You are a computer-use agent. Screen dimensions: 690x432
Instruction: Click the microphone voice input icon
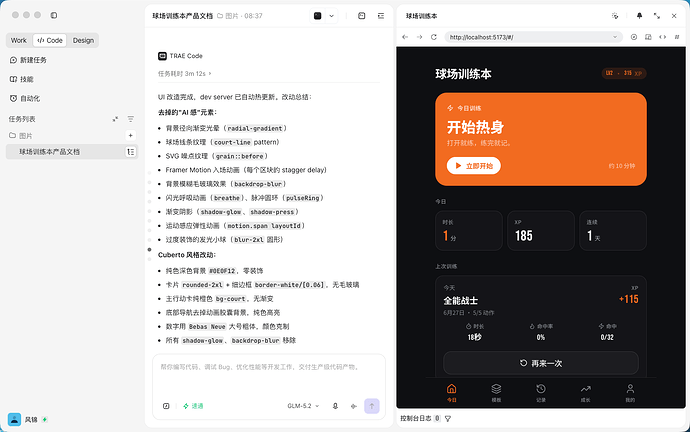(x=335, y=406)
